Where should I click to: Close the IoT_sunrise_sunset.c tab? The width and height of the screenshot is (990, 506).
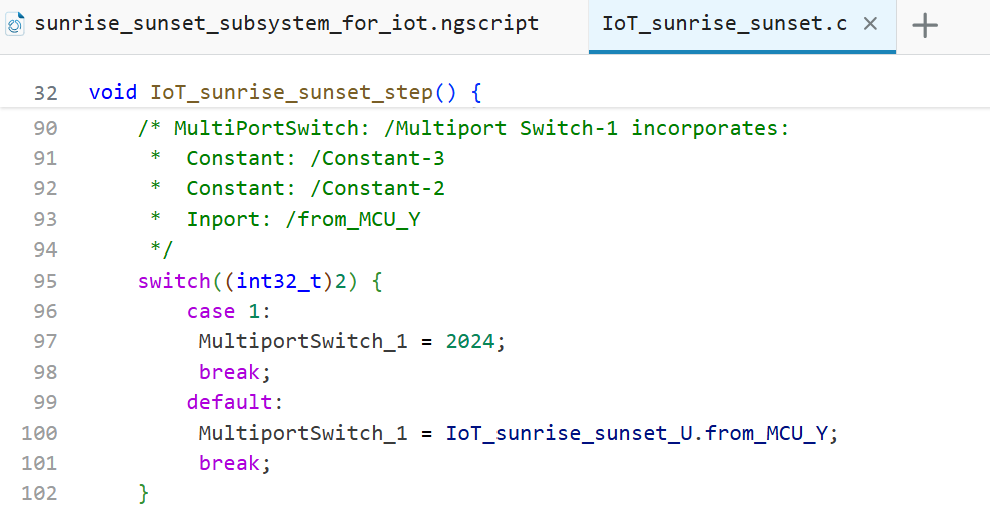(870, 24)
